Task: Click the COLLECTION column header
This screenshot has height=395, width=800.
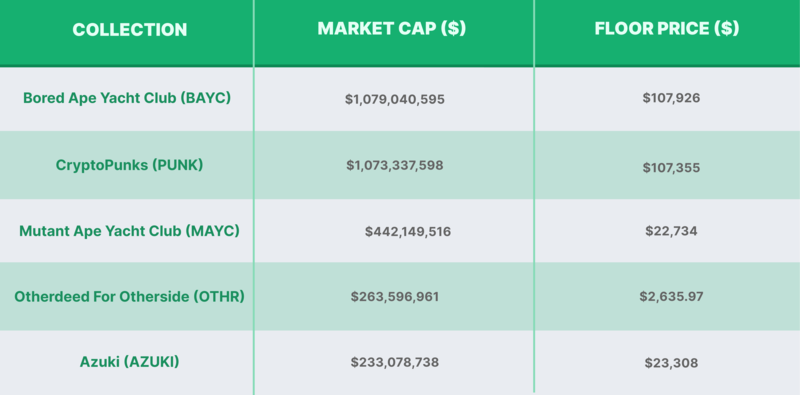Action: [x=130, y=30]
